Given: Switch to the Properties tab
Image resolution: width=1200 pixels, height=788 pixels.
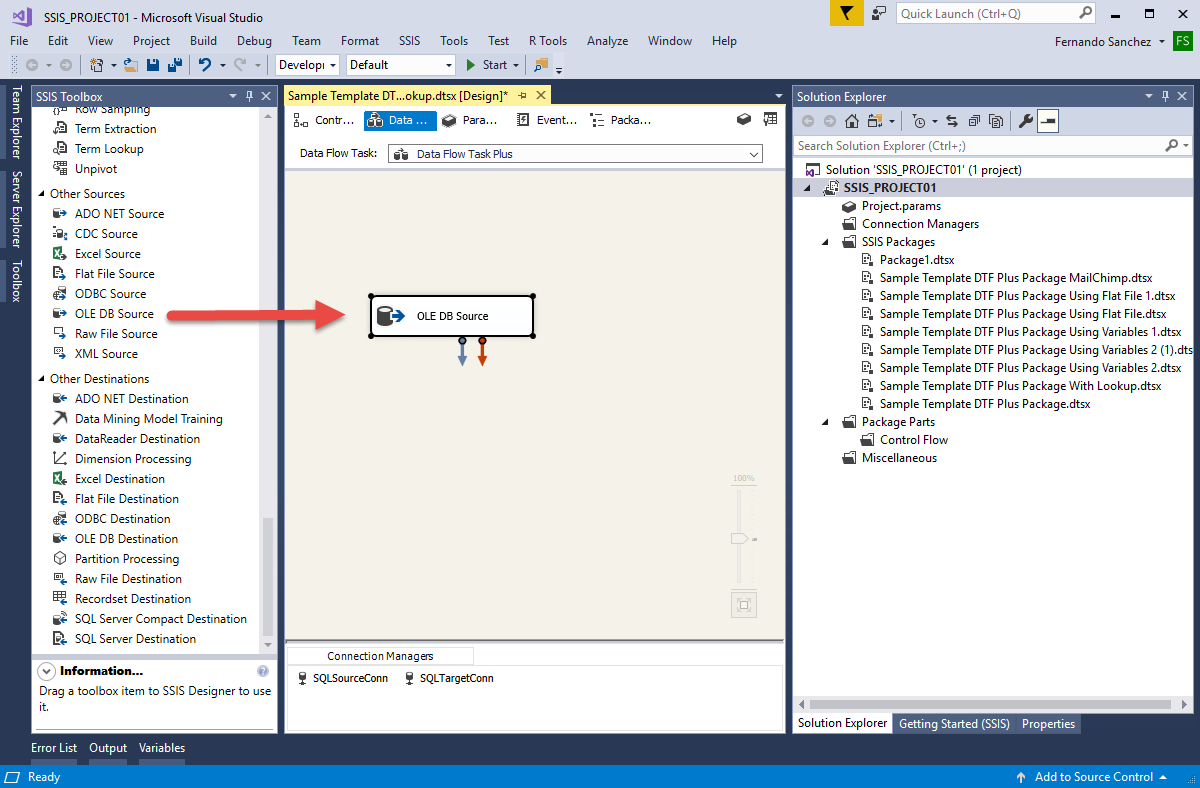Looking at the screenshot, I should pos(1048,724).
